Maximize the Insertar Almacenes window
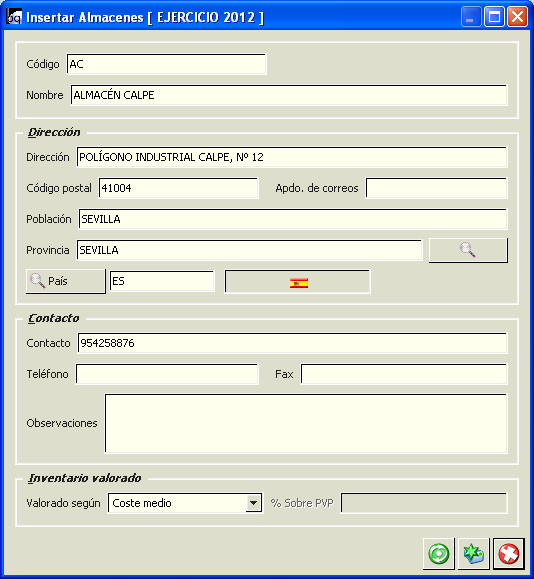 [x=494, y=17]
